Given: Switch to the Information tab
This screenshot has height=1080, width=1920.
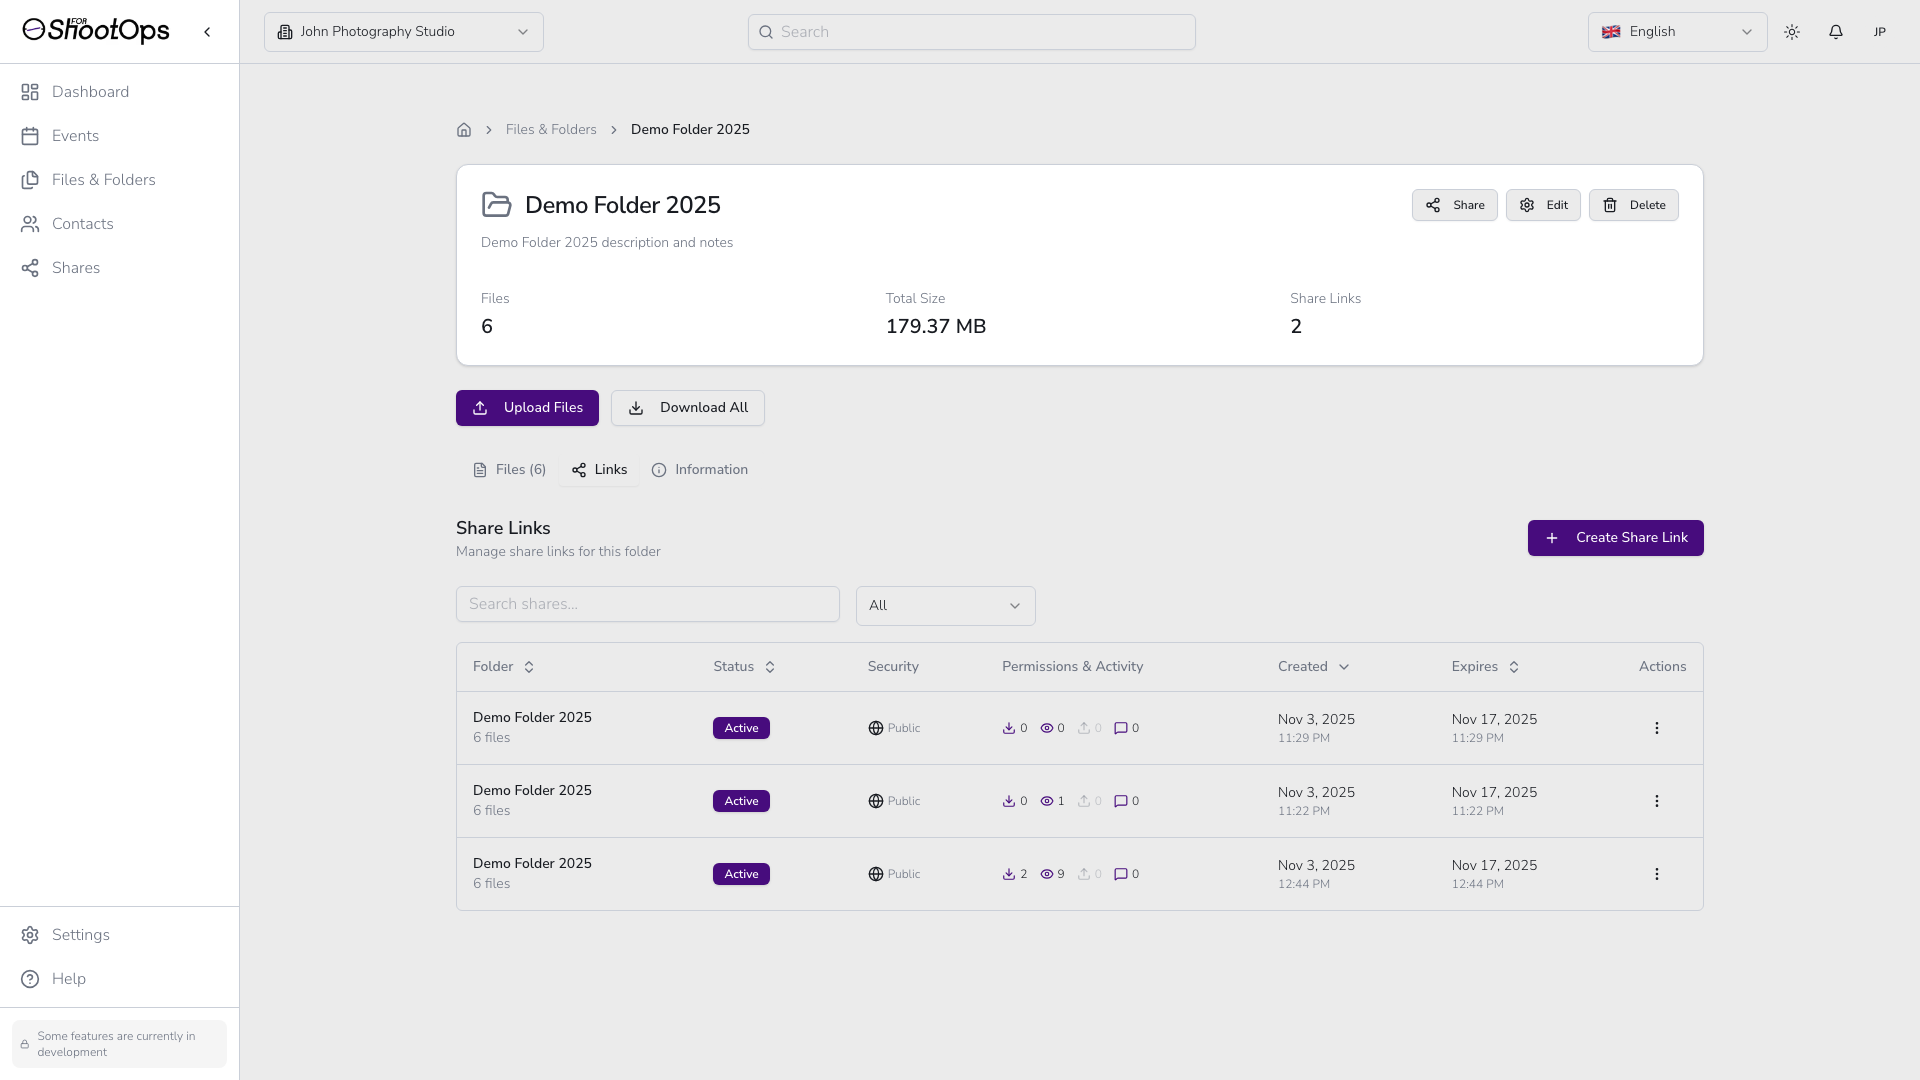Looking at the screenshot, I should 700,470.
